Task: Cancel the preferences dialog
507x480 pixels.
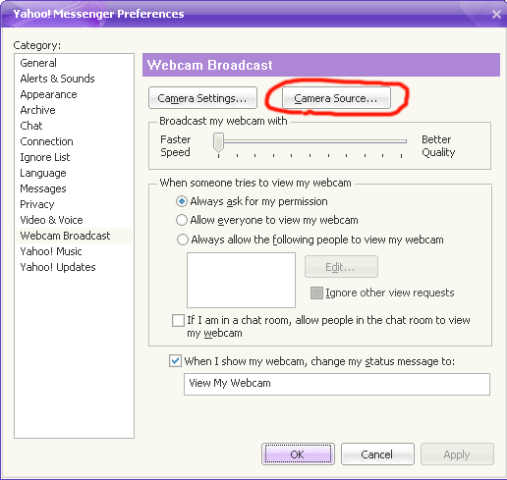Action: tap(377, 454)
